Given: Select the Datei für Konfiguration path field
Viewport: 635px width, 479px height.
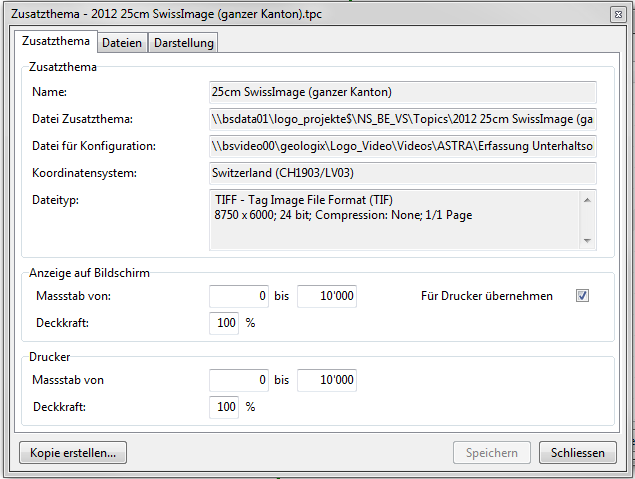Looking at the screenshot, I should (402, 146).
